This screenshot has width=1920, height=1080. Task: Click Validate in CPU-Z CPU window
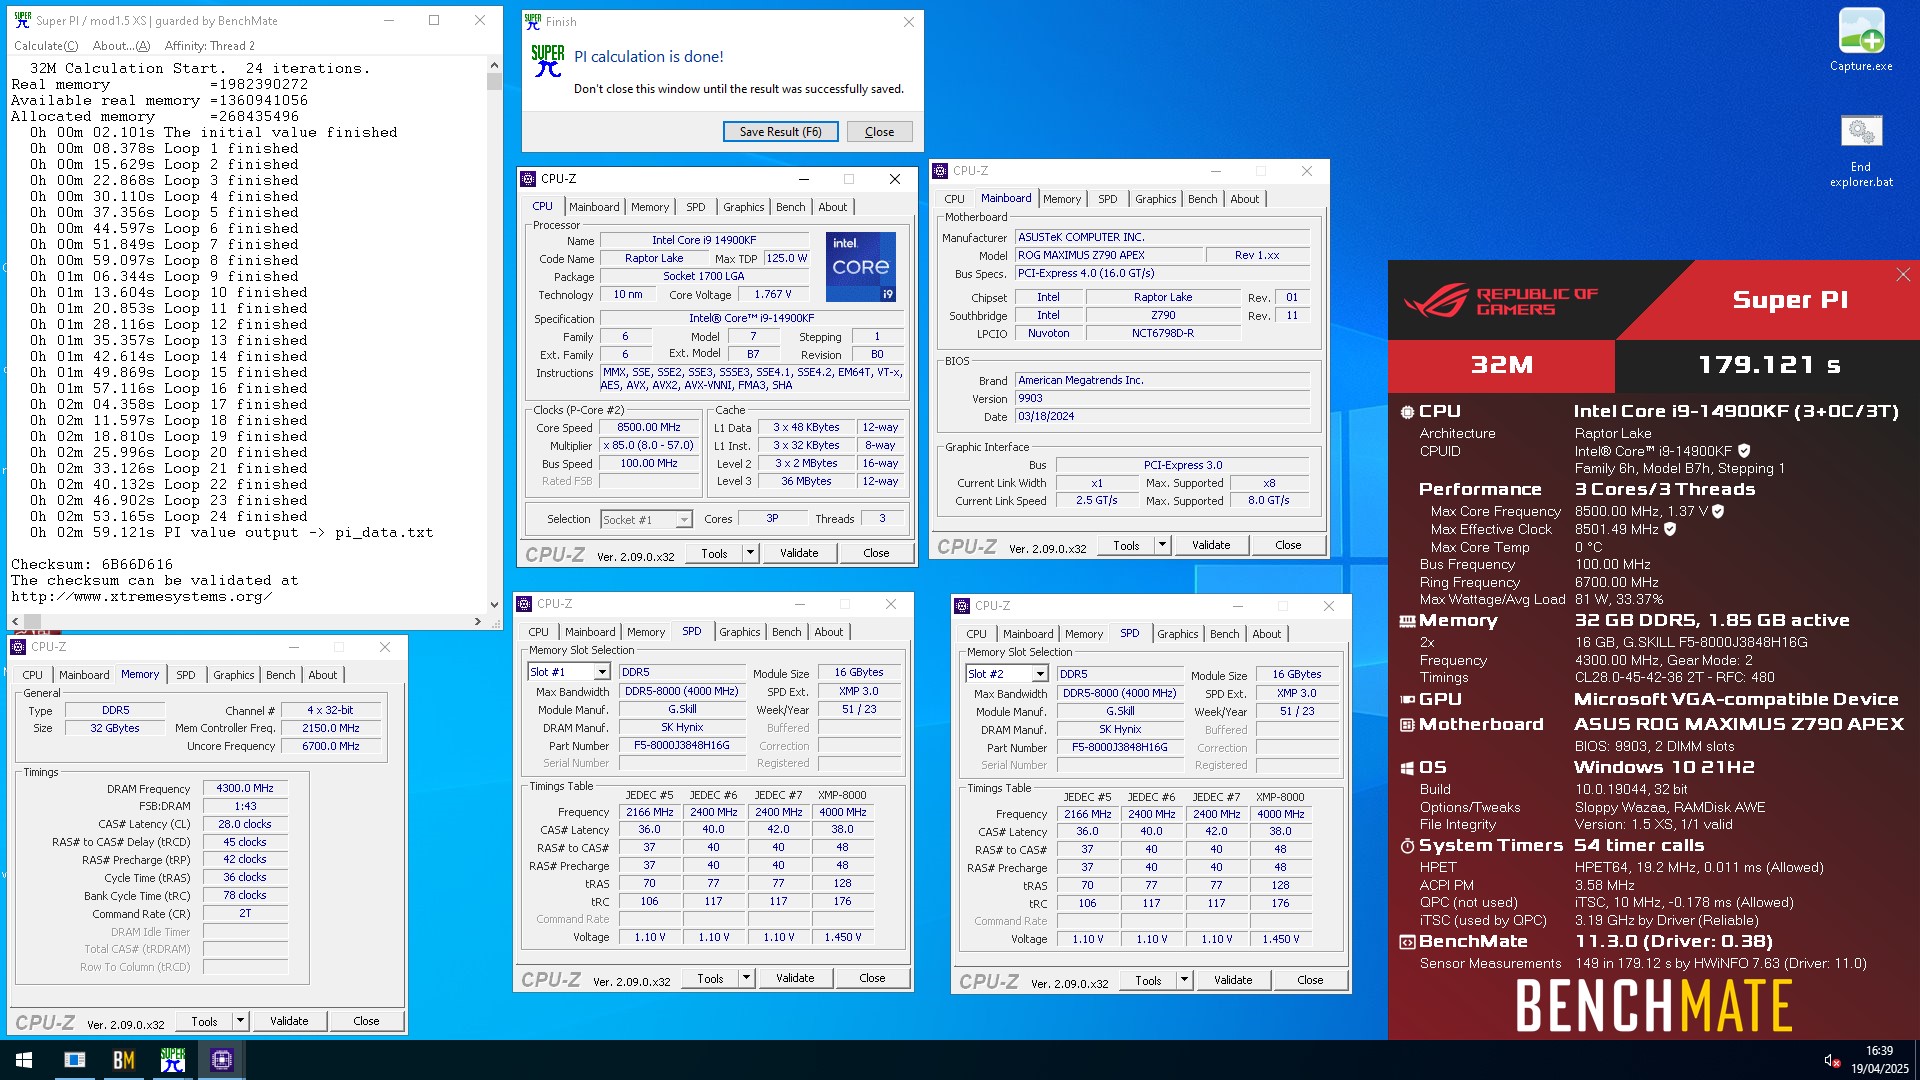[799, 553]
